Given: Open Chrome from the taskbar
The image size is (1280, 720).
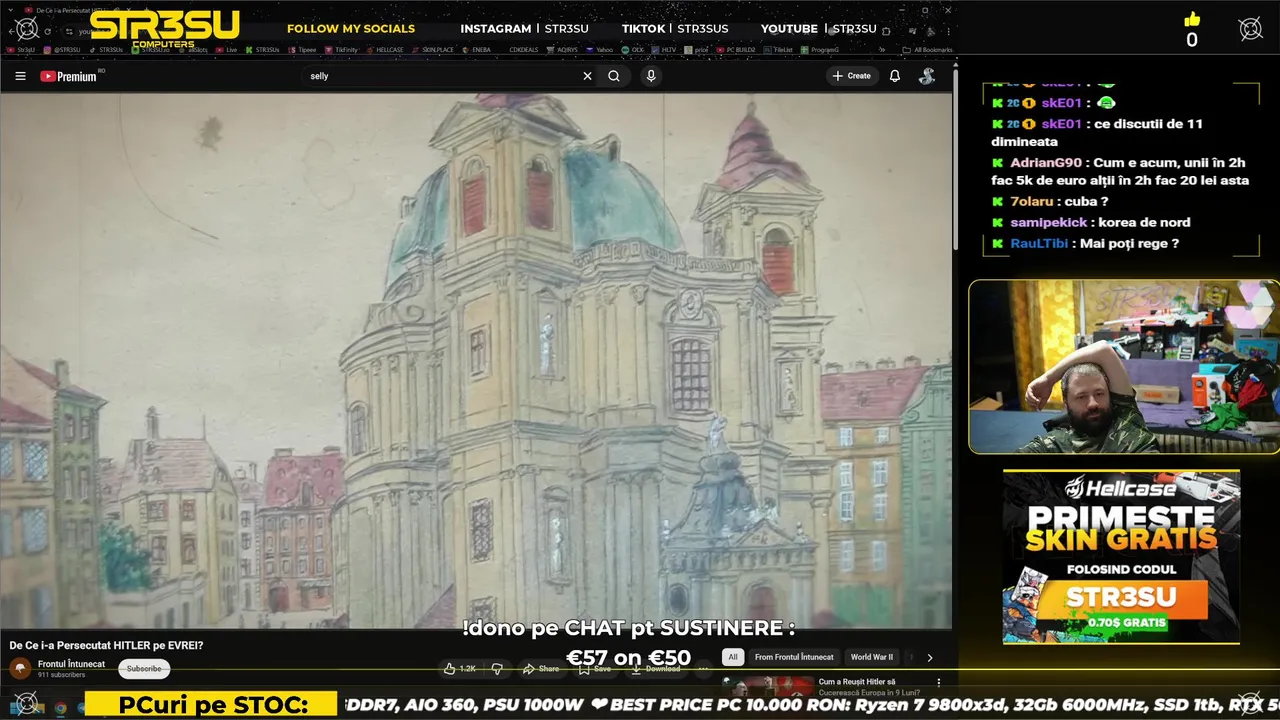Looking at the screenshot, I should (x=60, y=708).
